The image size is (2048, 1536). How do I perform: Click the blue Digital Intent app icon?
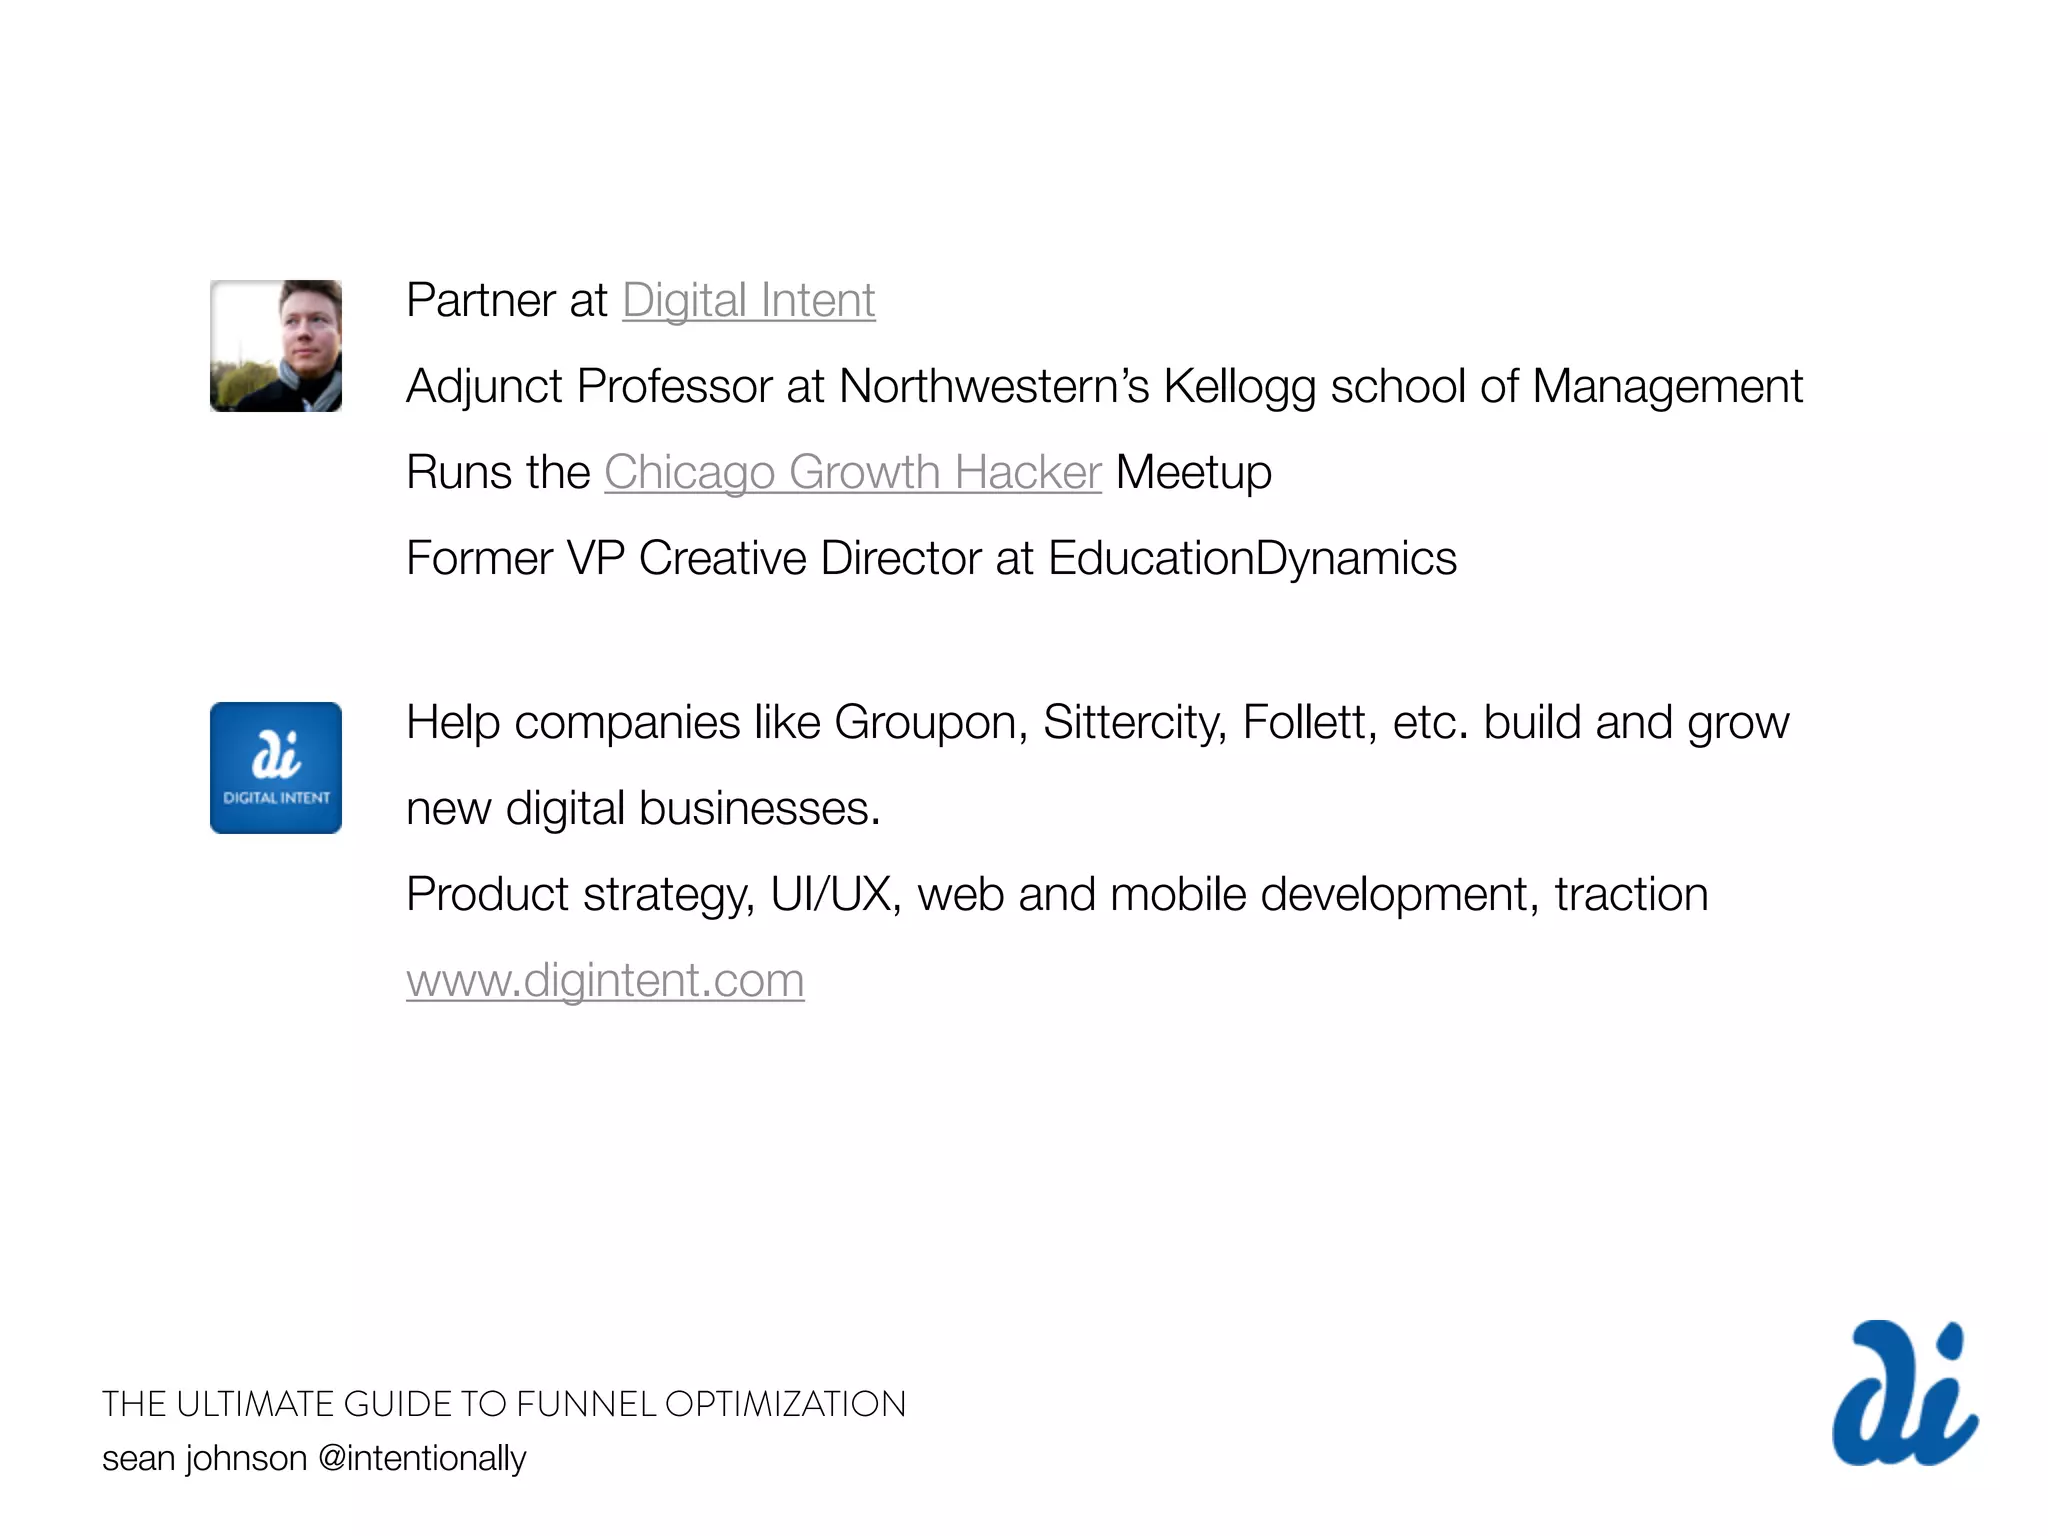(276, 768)
